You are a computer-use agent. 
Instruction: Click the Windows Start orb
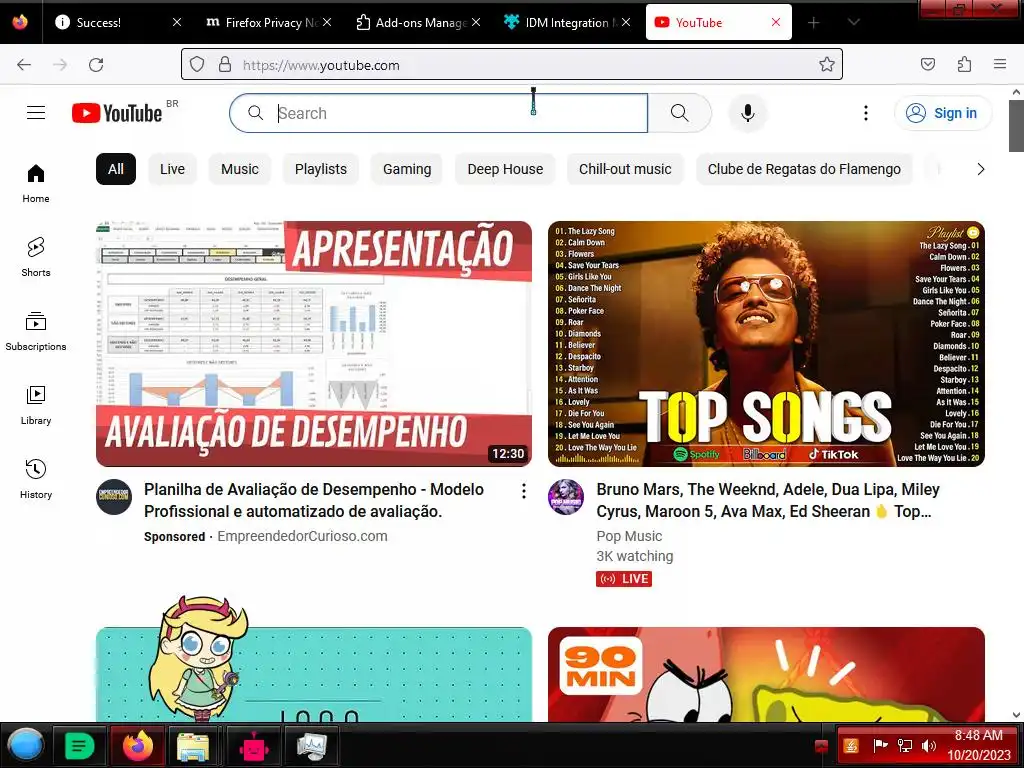tap(26, 746)
